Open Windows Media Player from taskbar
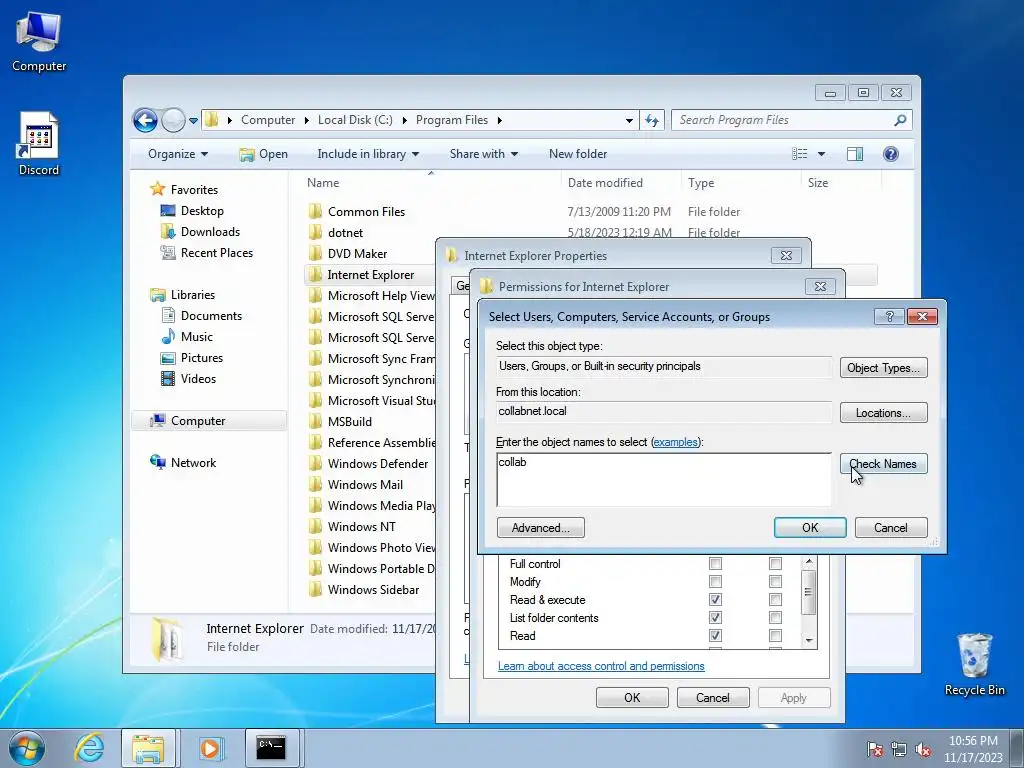Image resolution: width=1024 pixels, height=768 pixels. [x=210, y=748]
